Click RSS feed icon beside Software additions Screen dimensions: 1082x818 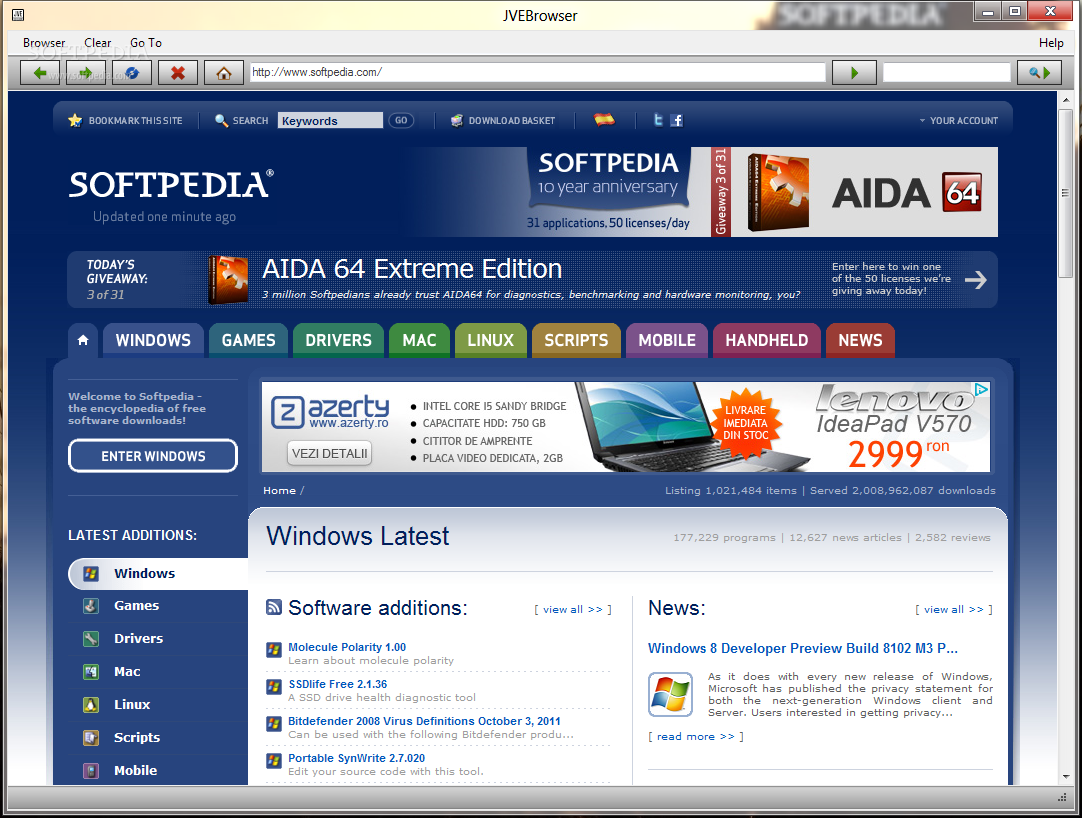click(274, 607)
